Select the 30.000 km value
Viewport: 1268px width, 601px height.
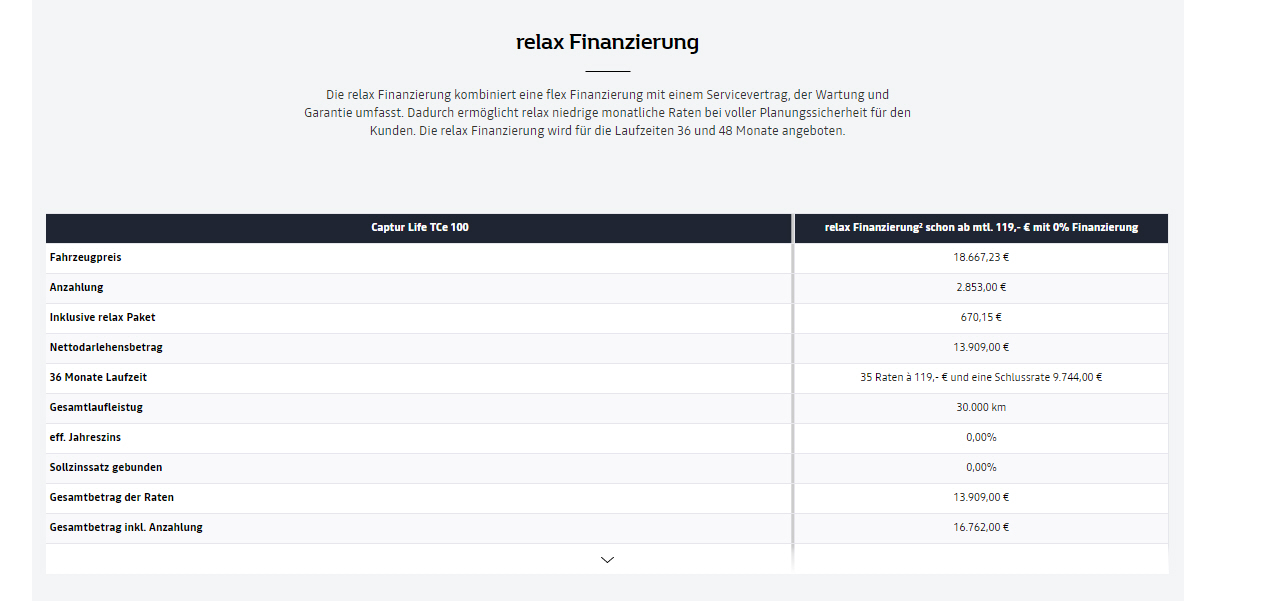click(x=981, y=407)
